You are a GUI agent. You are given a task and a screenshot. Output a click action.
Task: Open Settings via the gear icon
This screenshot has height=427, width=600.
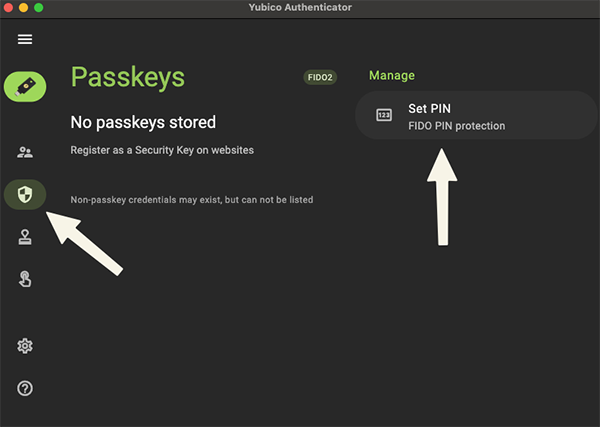(25, 346)
